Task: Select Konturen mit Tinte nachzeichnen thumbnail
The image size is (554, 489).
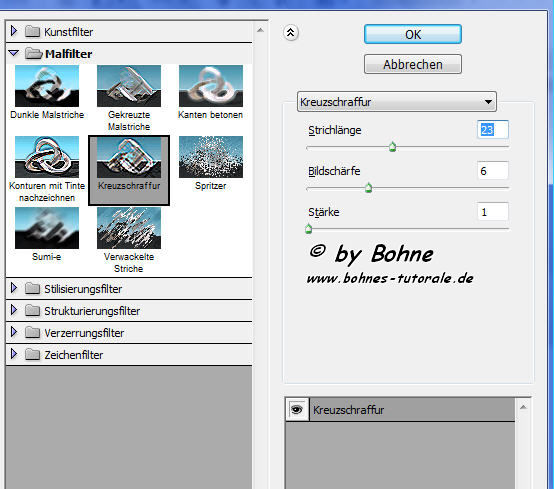Action: 47,157
